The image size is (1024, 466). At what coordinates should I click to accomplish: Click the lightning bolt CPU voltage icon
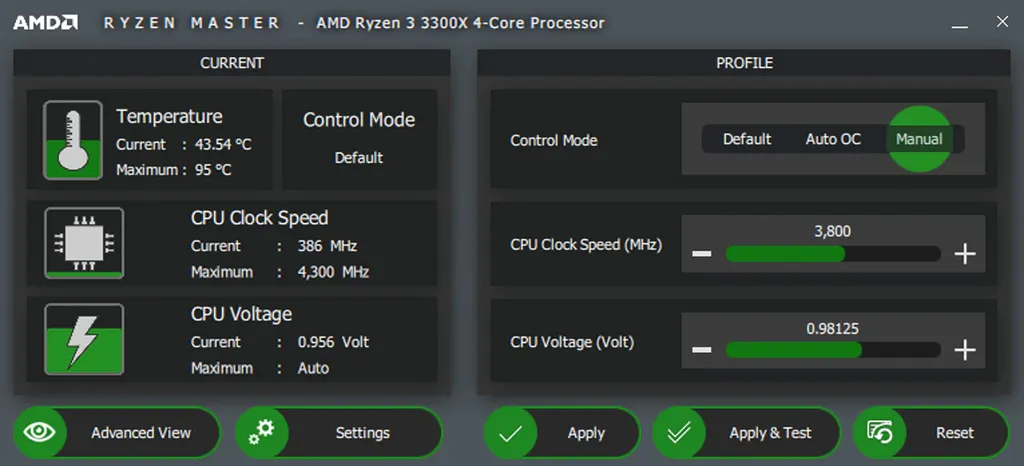click(84, 339)
